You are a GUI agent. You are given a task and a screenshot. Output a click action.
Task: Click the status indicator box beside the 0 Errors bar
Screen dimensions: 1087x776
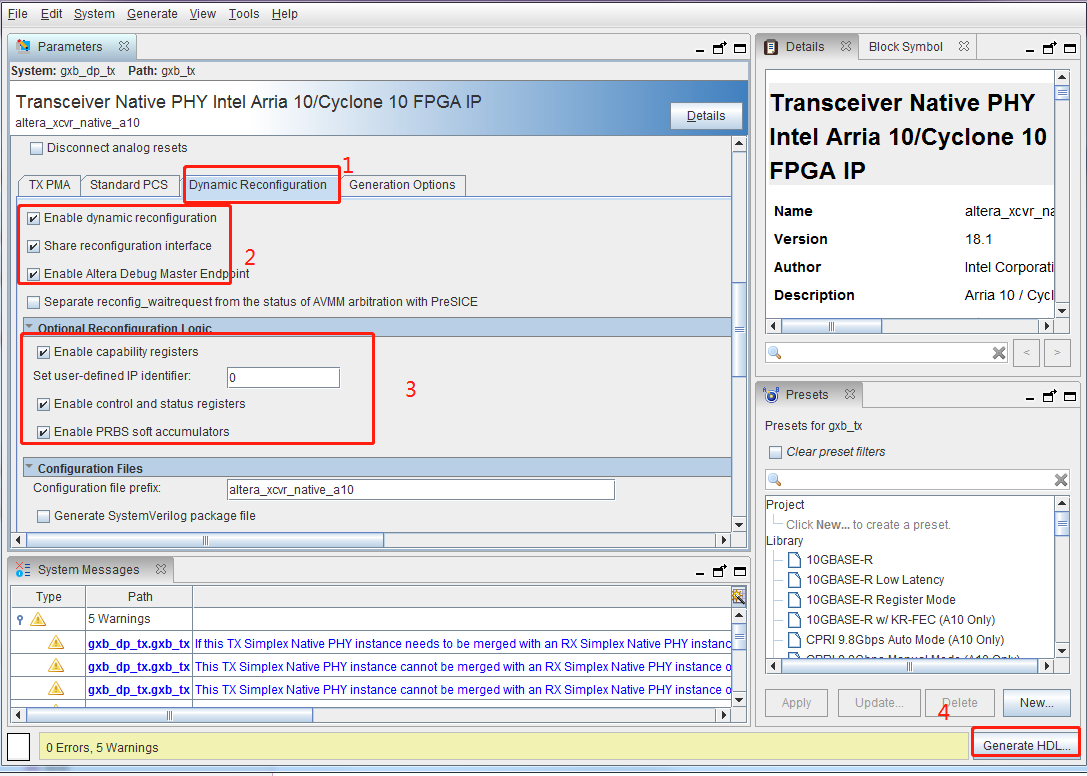[18, 747]
